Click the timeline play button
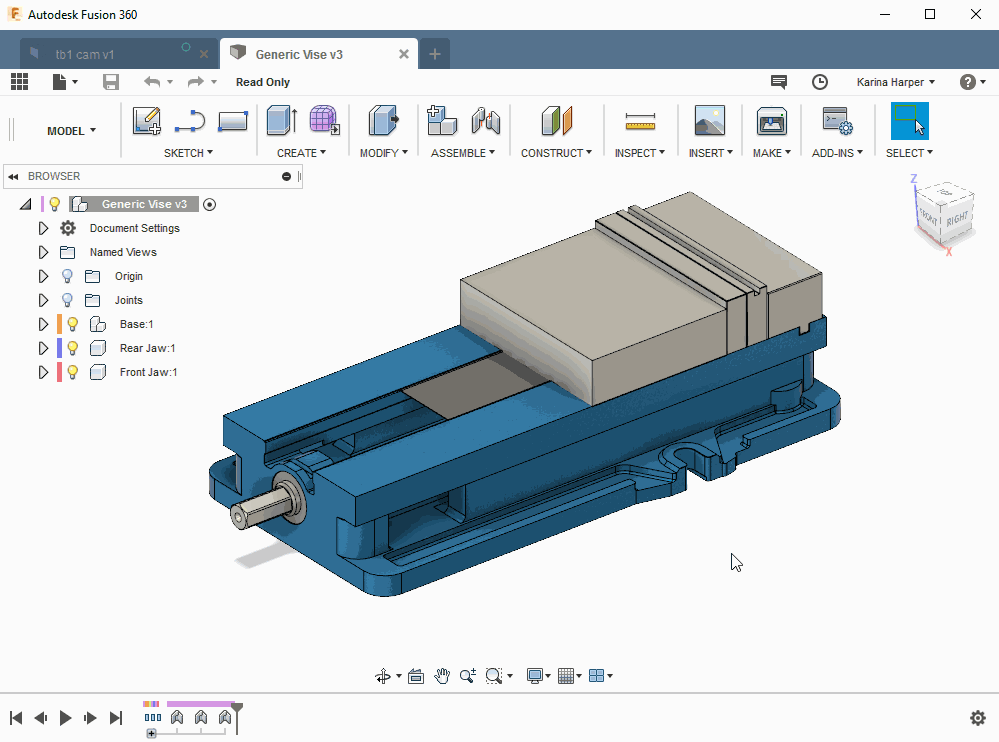999x742 pixels. [x=65, y=718]
